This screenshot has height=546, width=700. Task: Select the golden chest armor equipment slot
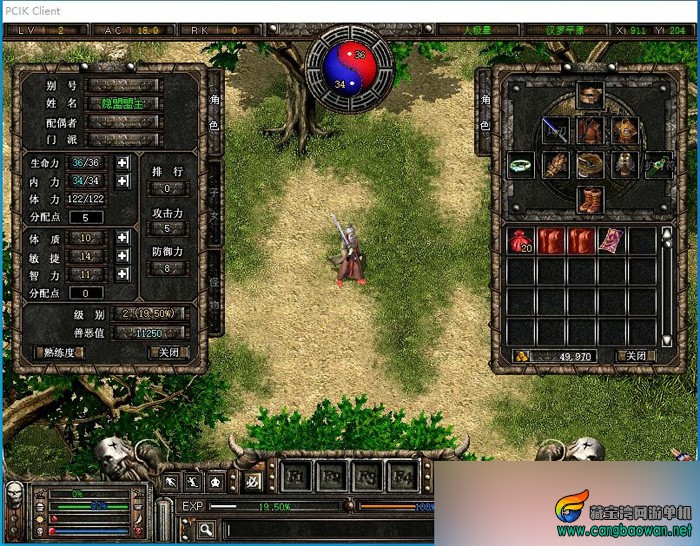coord(624,130)
